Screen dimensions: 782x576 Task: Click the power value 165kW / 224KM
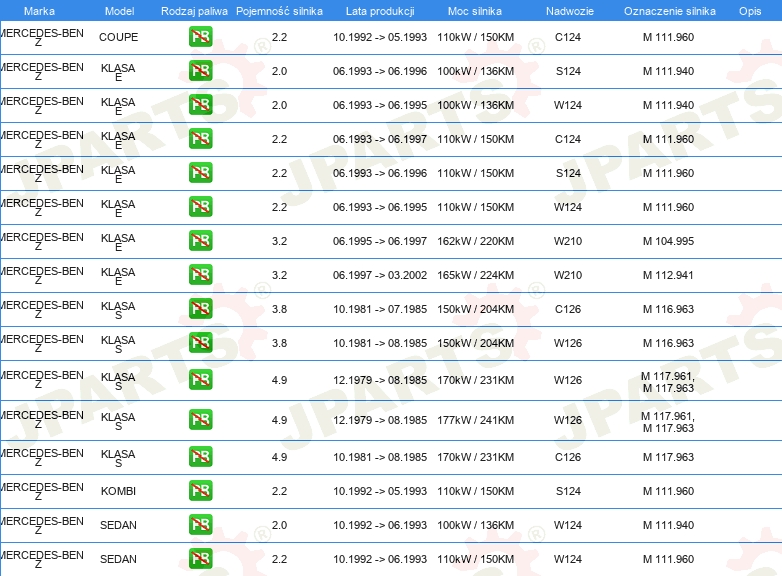pos(475,275)
